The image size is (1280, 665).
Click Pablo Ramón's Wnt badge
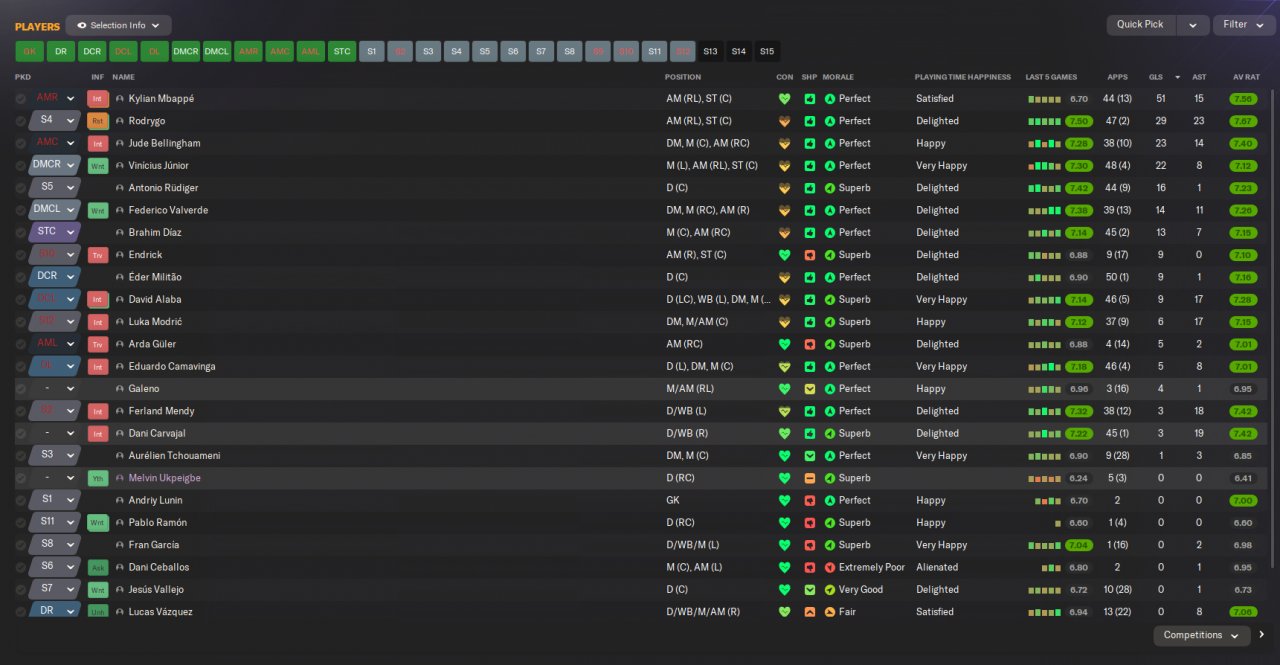pos(98,523)
